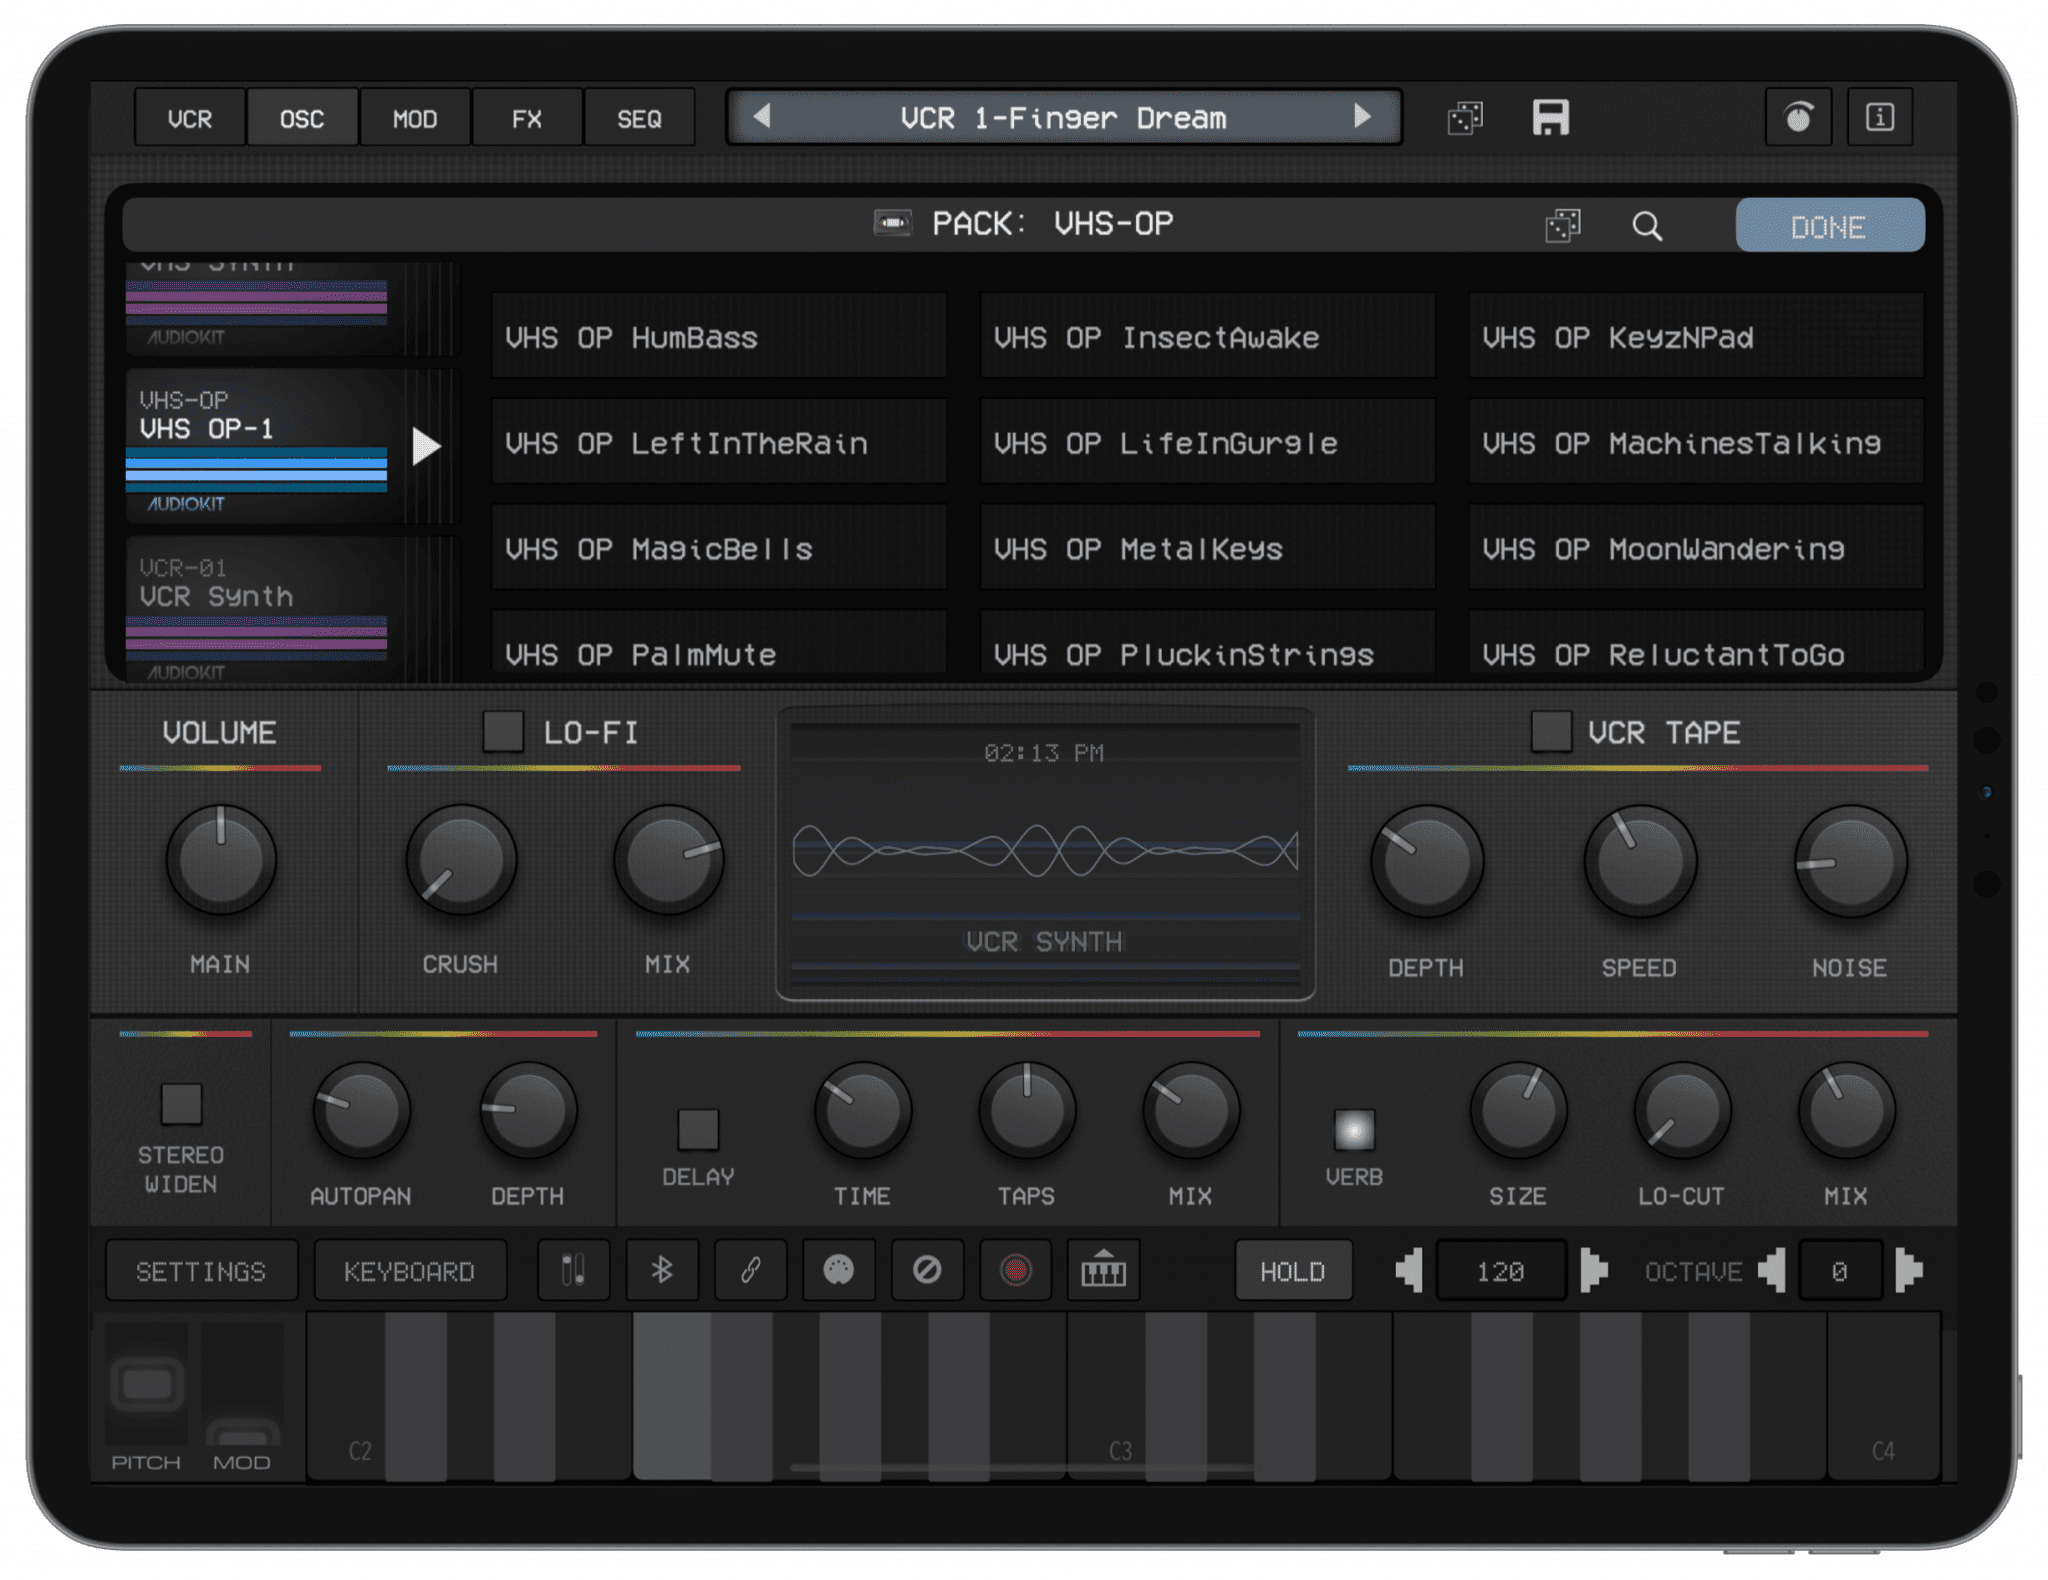The height and width of the screenshot is (1580, 2048).
Task: Toggle the STEREO WIDEN switch
Action: pos(181,1103)
